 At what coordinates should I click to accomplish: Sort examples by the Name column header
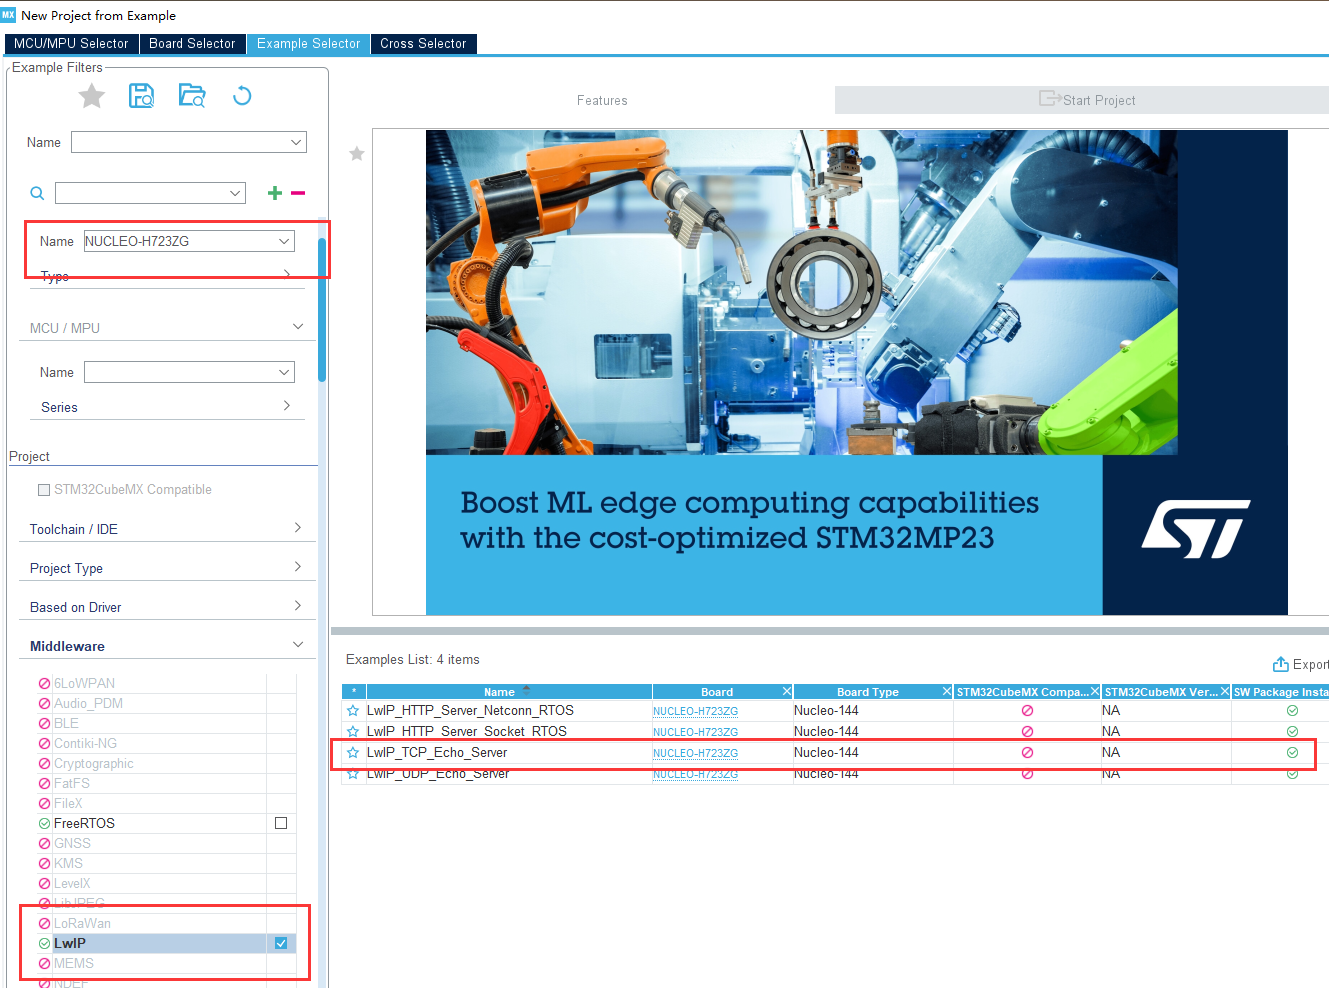509,692
